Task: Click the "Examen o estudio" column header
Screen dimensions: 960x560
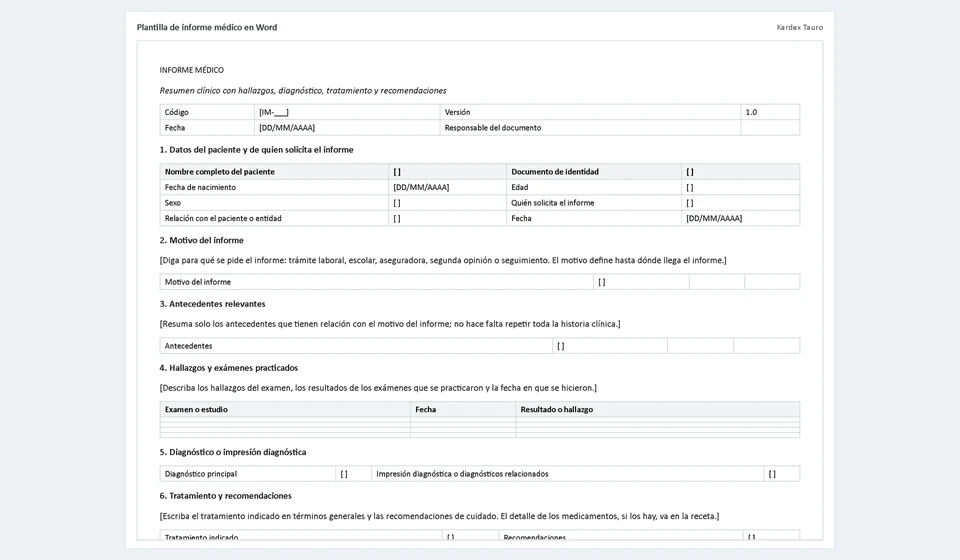Action: [x=285, y=409]
